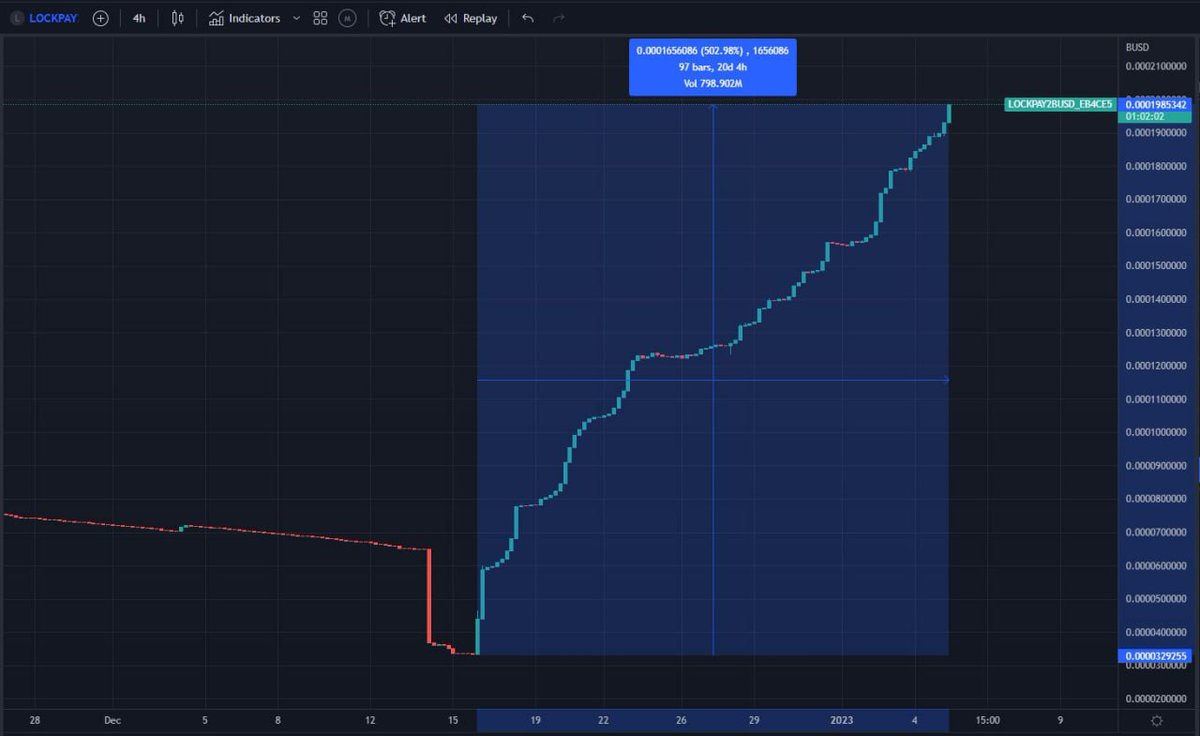The width and height of the screenshot is (1200, 736).
Task: Redo the chart action
Action: click(559, 18)
